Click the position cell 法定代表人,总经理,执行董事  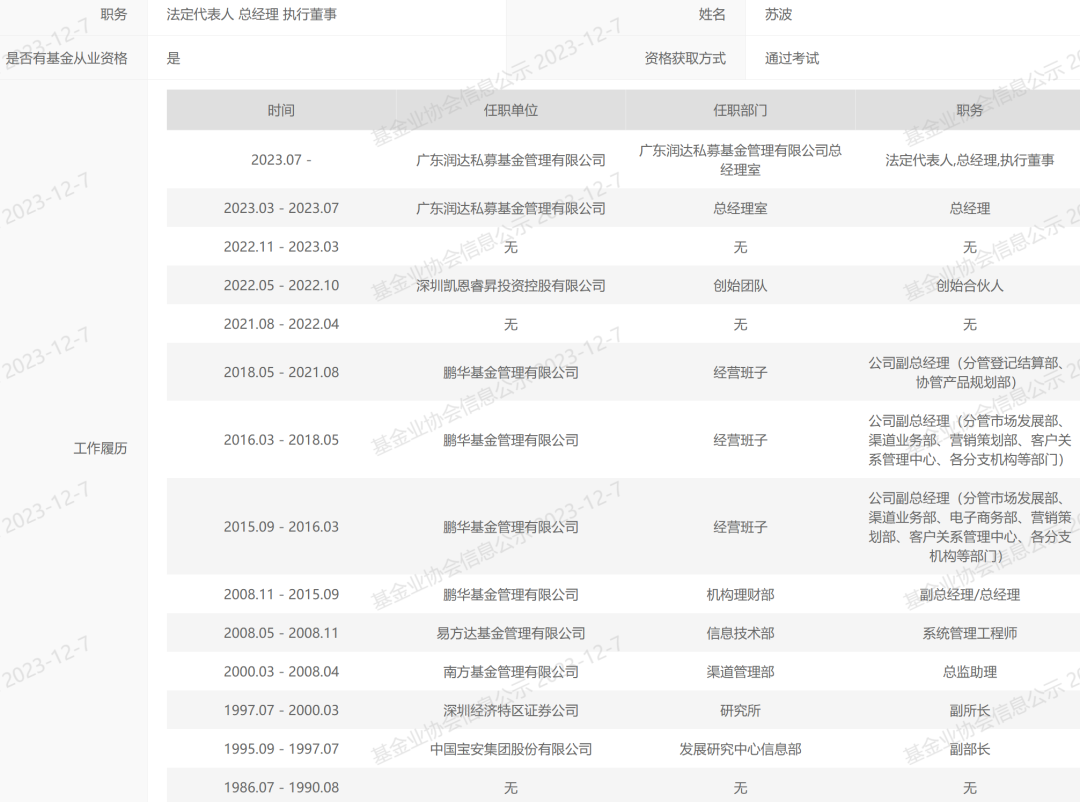click(970, 160)
